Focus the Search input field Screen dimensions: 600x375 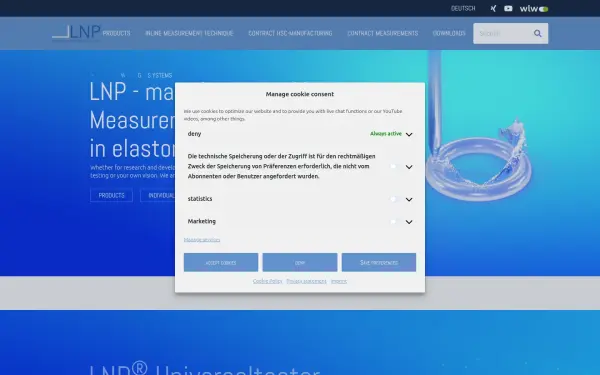(503, 33)
